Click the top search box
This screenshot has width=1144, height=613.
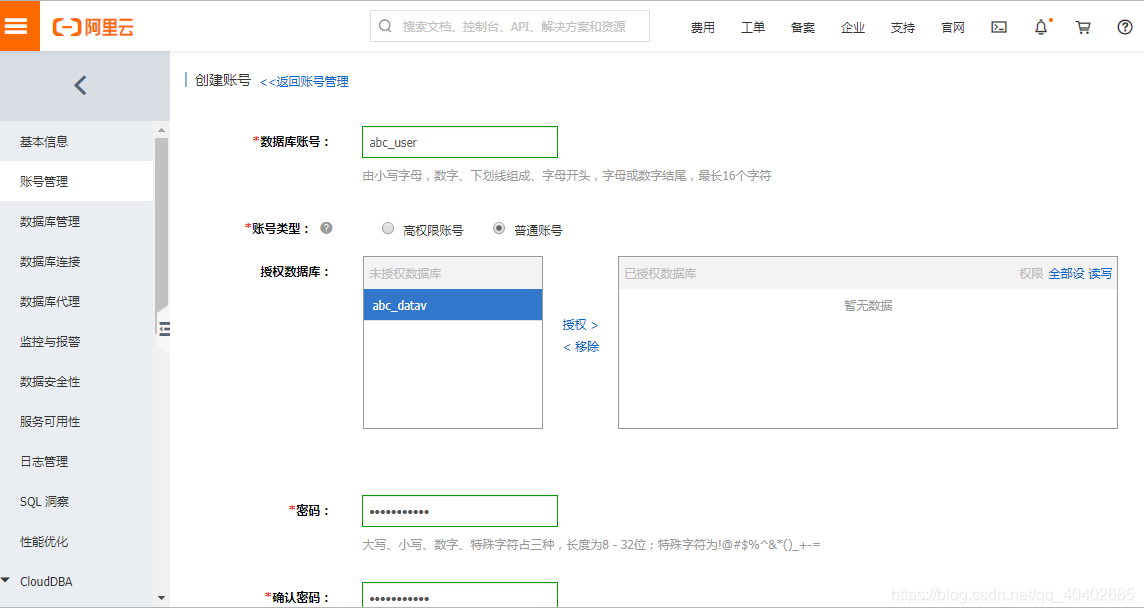[x=510, y=26]
